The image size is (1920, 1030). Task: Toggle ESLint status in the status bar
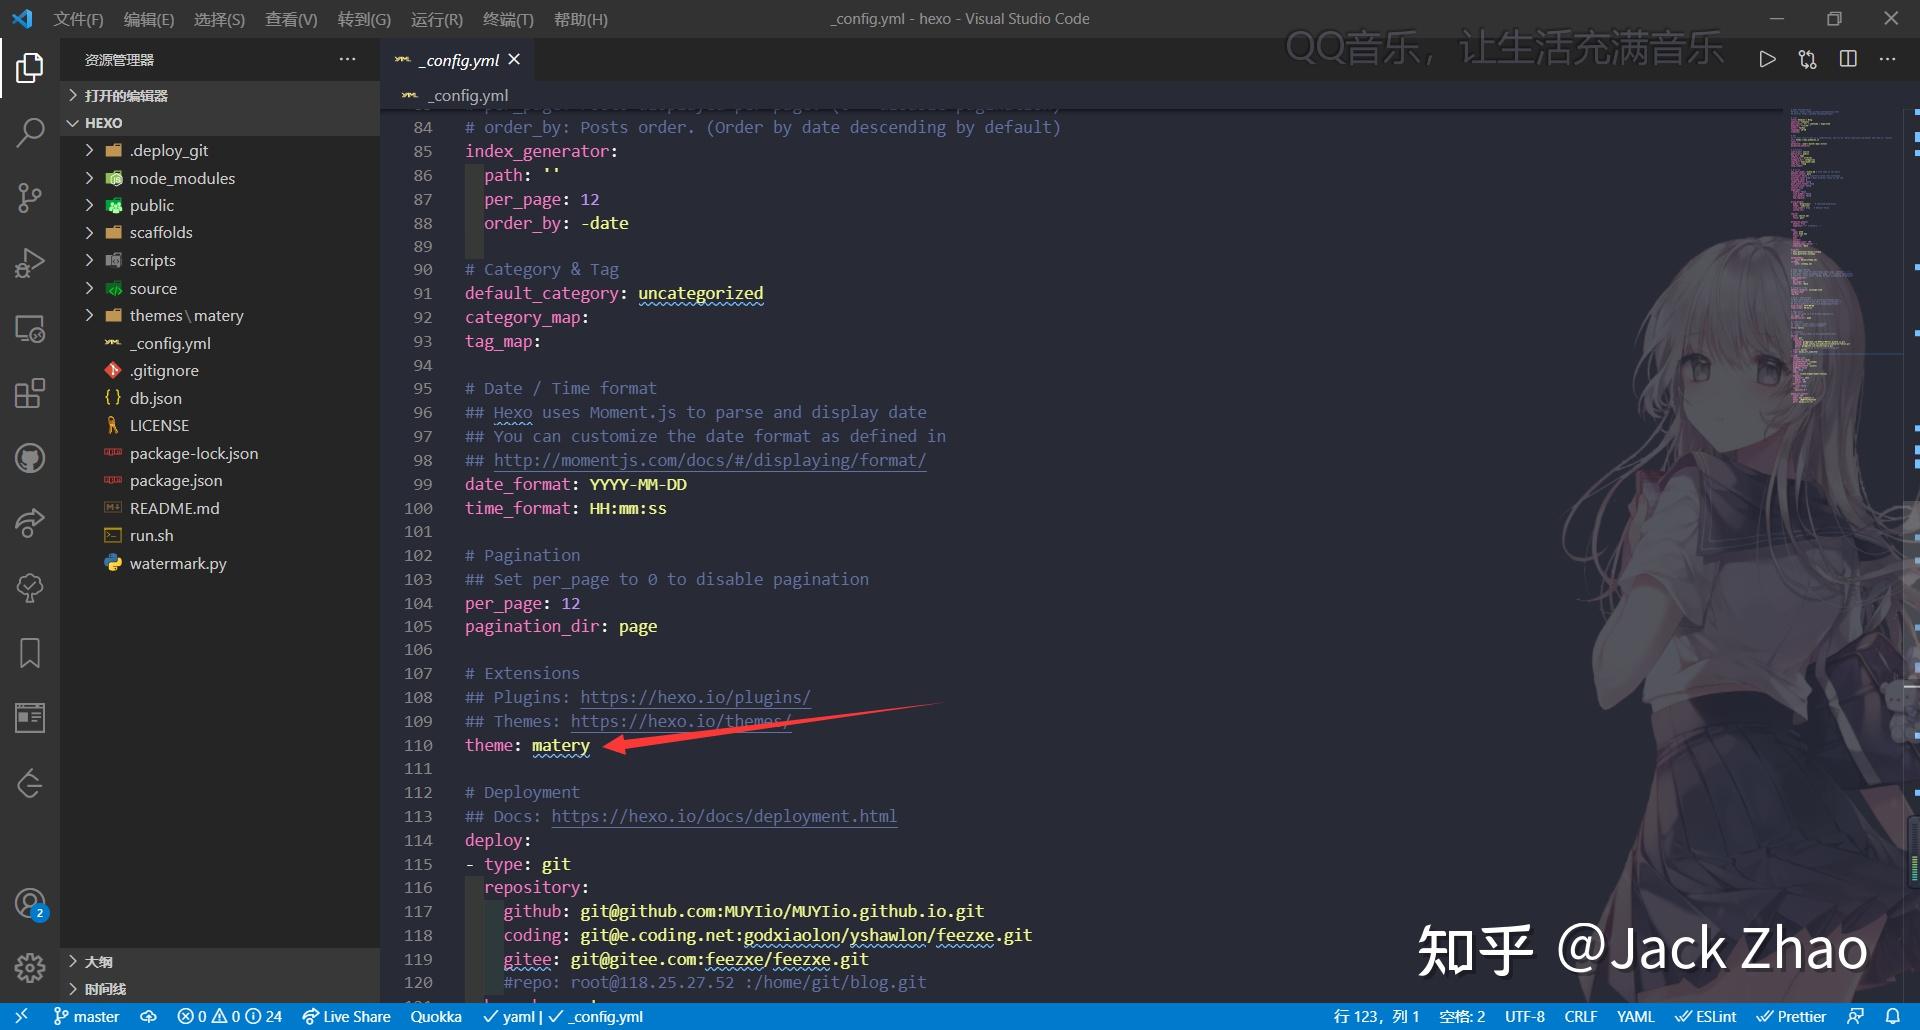(x=1705, y=1015)
